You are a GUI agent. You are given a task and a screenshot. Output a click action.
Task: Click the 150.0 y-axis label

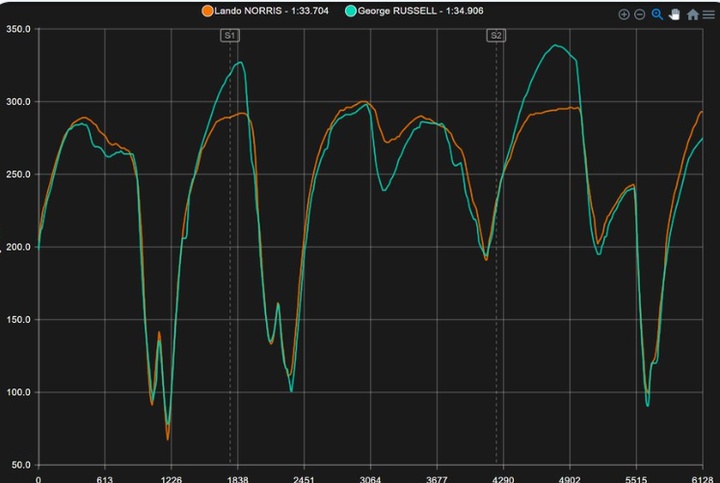tap(18, 320)
